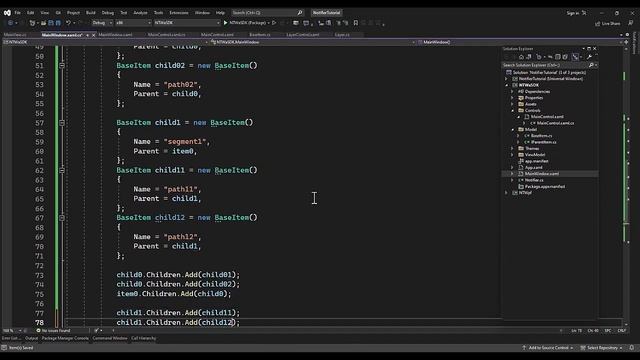The height and width of the screenshot is (360, 640).
Task: Select Notifier.cs in Solution Explorer
Action: (x=534, y=180)
